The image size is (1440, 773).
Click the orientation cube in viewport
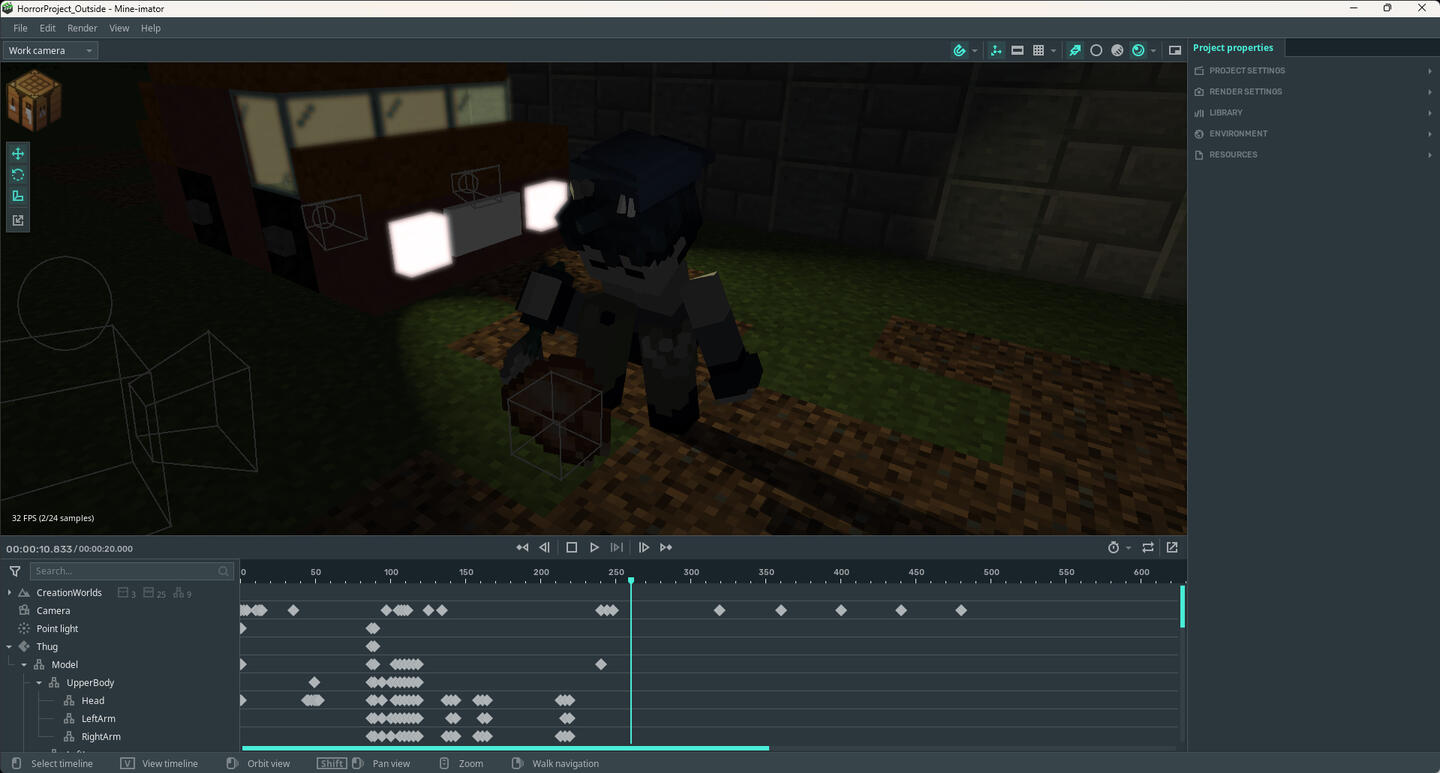[34, 101]
